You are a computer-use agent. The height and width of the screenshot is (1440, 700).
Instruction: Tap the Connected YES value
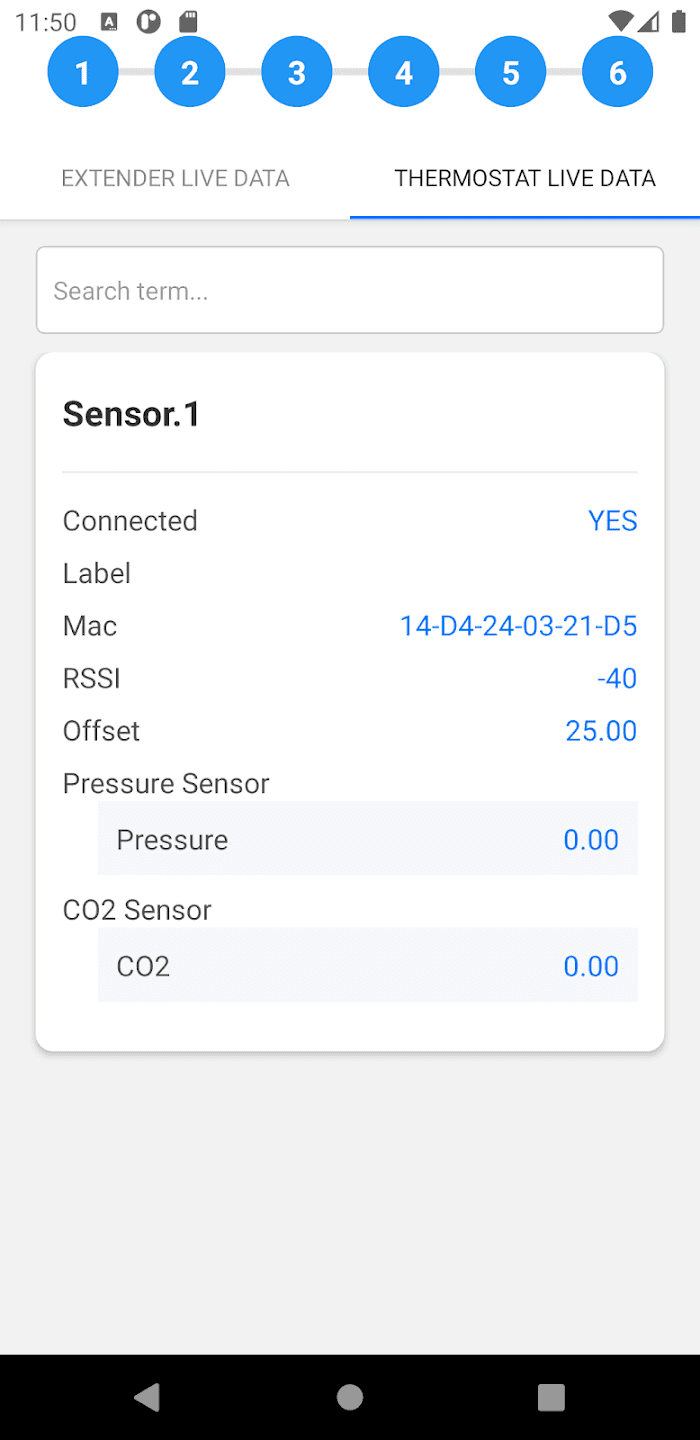(x=612, y=521)
